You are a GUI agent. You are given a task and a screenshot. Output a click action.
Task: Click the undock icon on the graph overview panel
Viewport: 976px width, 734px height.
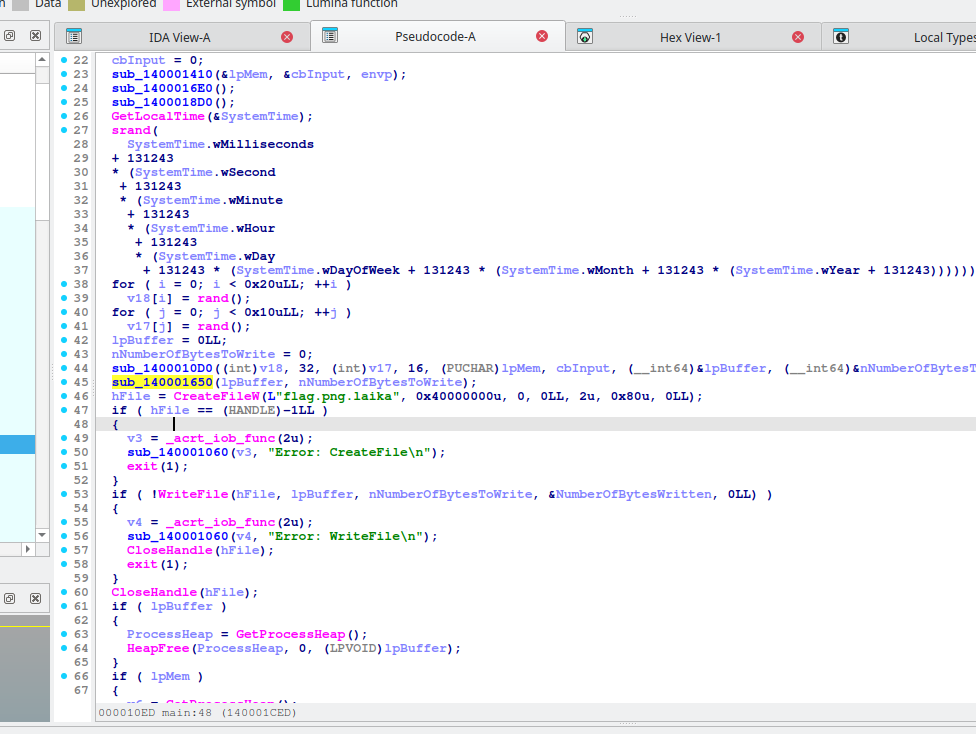point(10,37)
